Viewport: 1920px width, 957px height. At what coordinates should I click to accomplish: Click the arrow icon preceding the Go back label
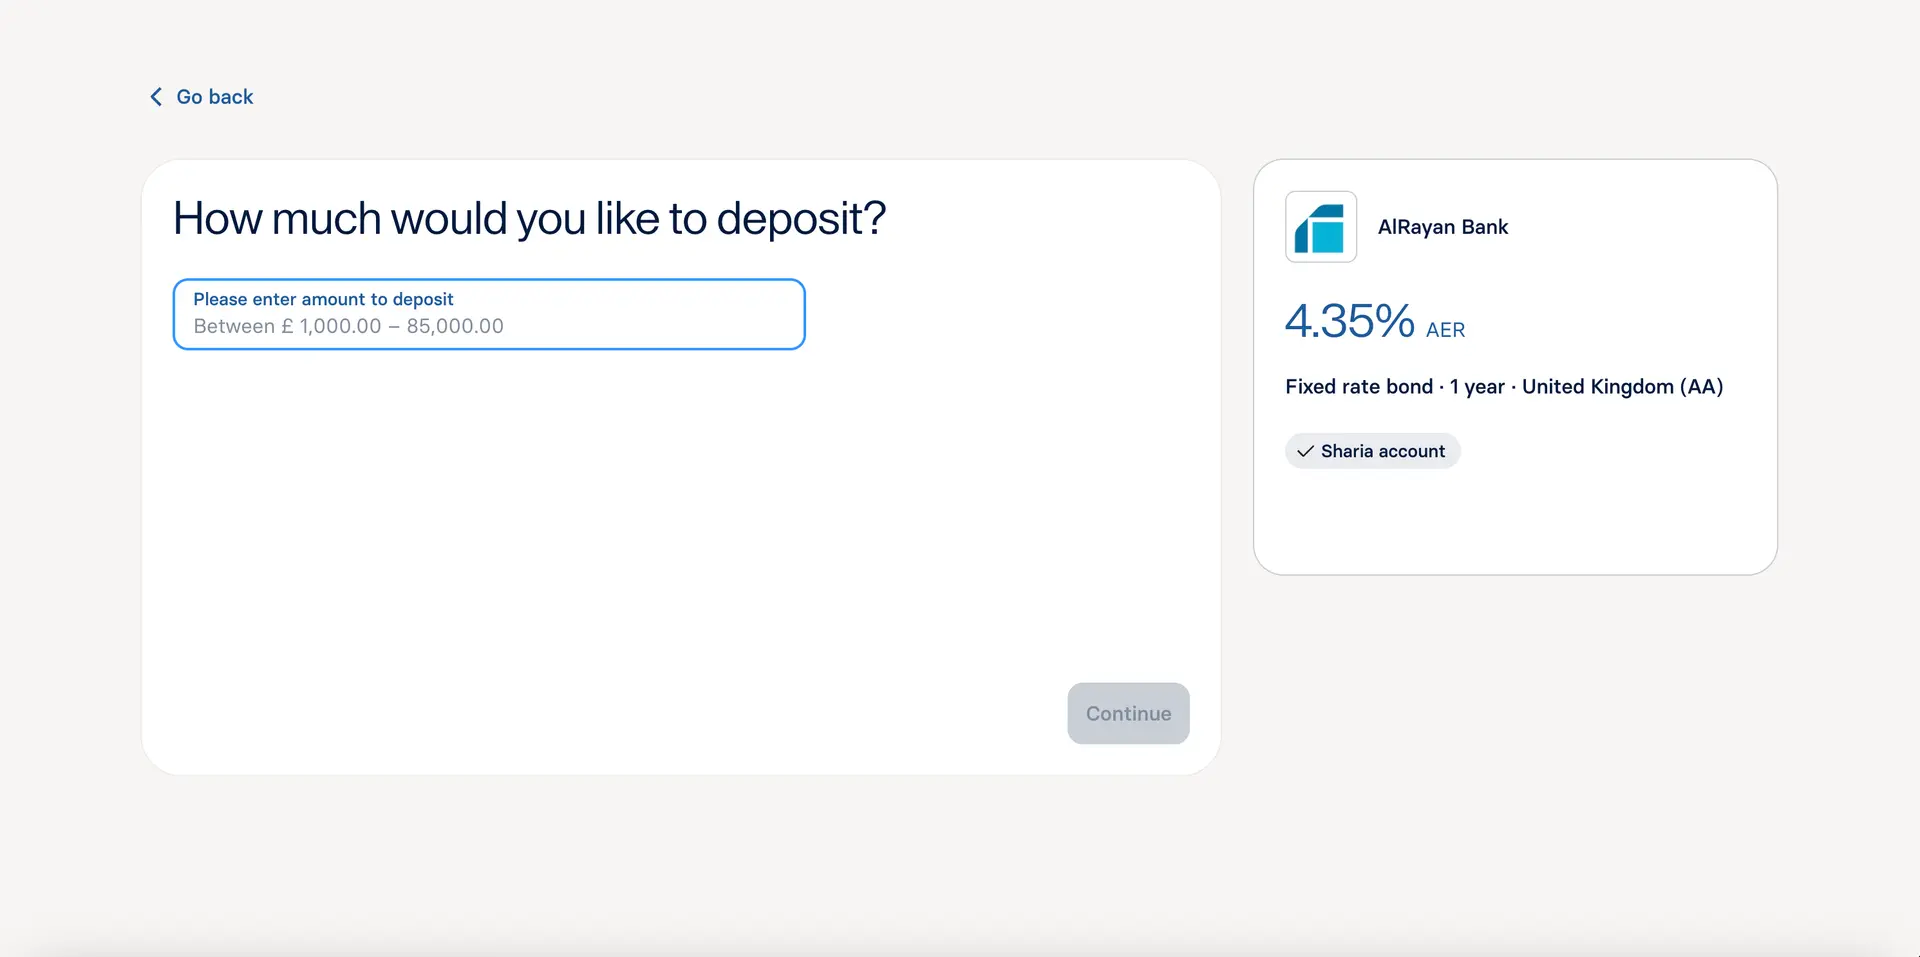click(x=155, y=96)
